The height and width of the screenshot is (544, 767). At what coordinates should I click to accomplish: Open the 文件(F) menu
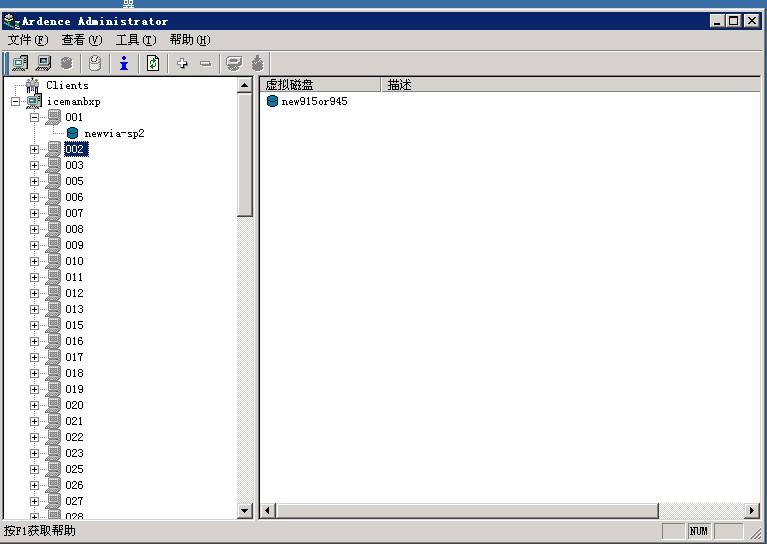pos(28,40)
